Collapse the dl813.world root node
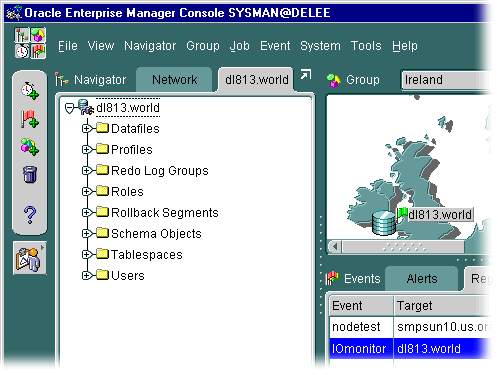The image size is (498, 375). (x=70, y=108)
